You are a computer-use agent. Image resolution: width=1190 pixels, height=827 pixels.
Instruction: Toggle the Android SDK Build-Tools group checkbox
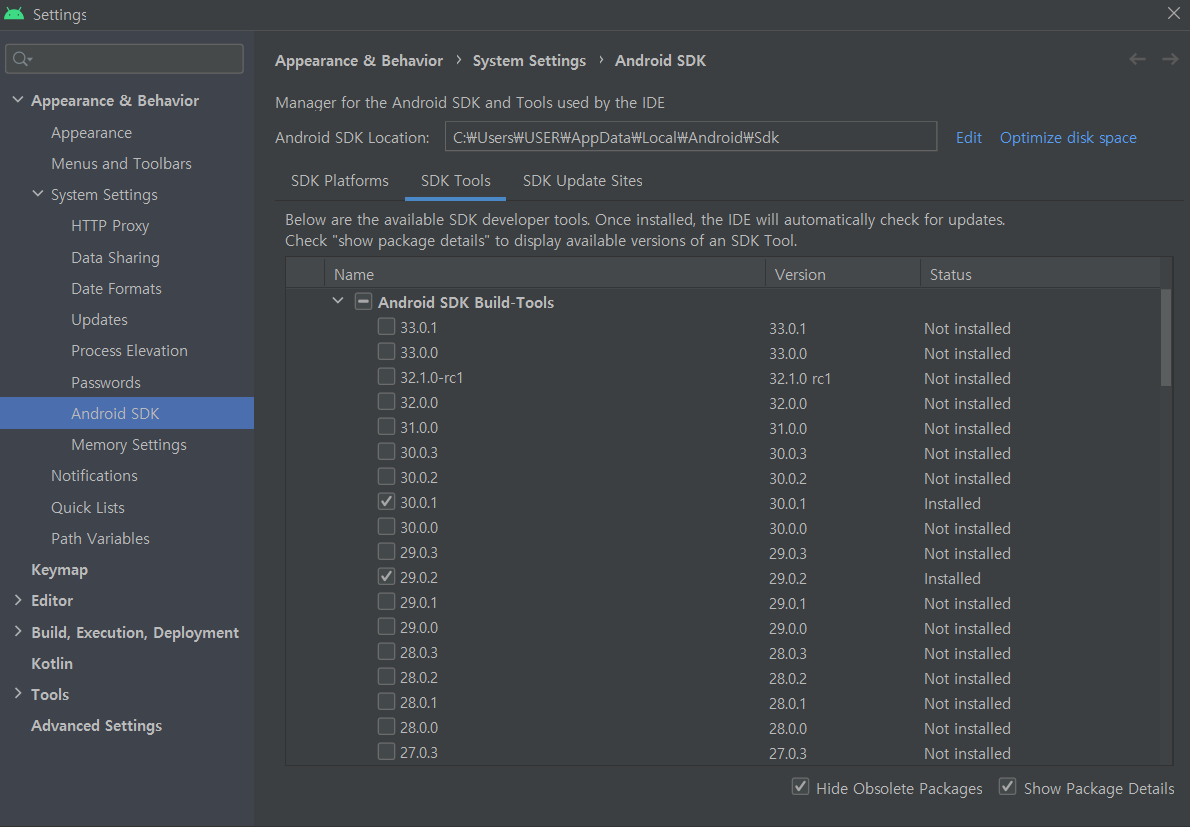pos(364,302)
